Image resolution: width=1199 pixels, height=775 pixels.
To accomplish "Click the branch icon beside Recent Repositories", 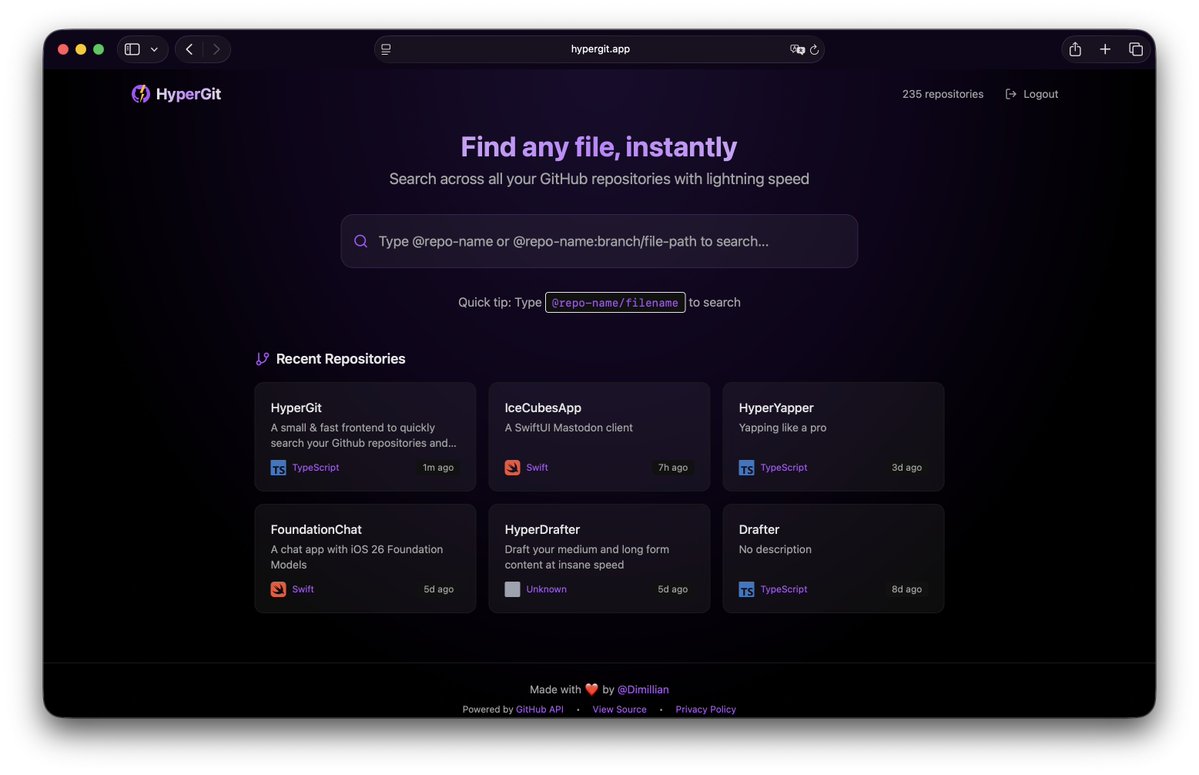I will click(x=262, y=358).
